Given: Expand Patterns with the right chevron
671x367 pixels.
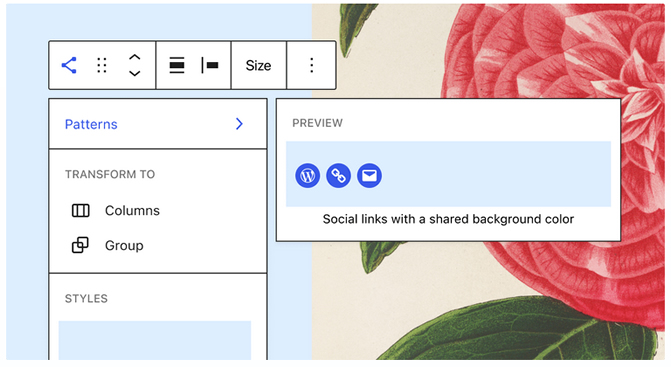Looking at the screenshot, I should click(x=239, y=124).
